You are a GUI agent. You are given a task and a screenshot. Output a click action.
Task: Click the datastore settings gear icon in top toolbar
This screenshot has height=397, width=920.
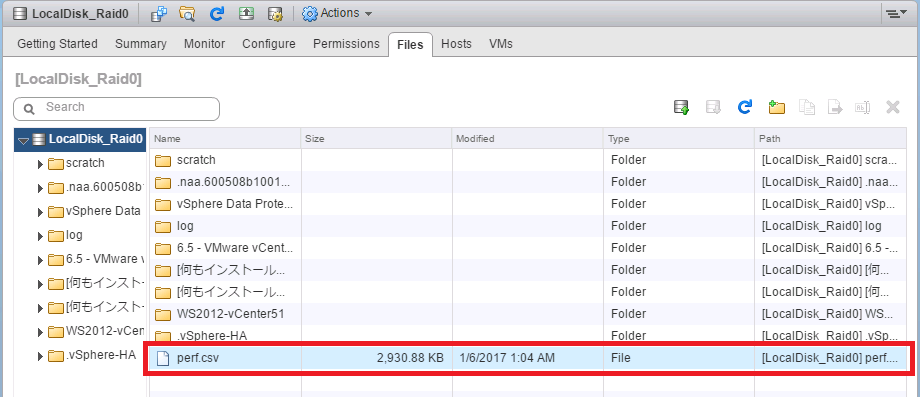pos(275,14)
